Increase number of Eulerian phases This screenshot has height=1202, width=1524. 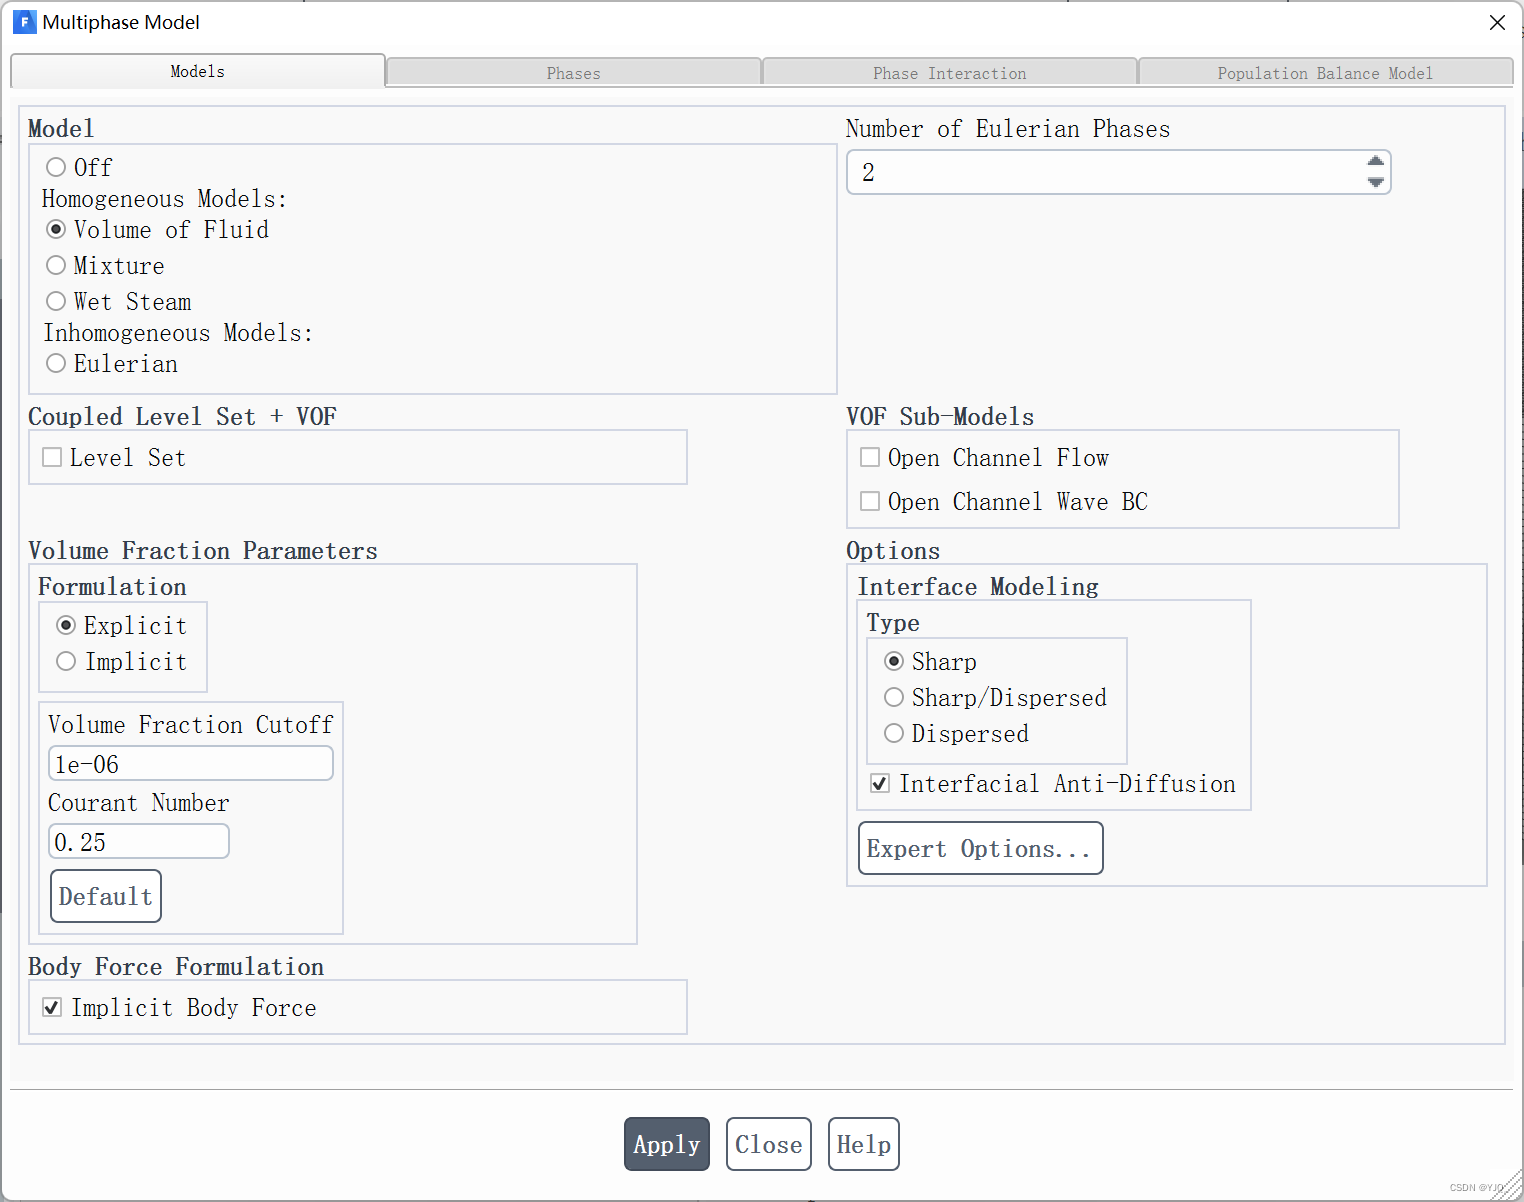[x=1376, y=162]
